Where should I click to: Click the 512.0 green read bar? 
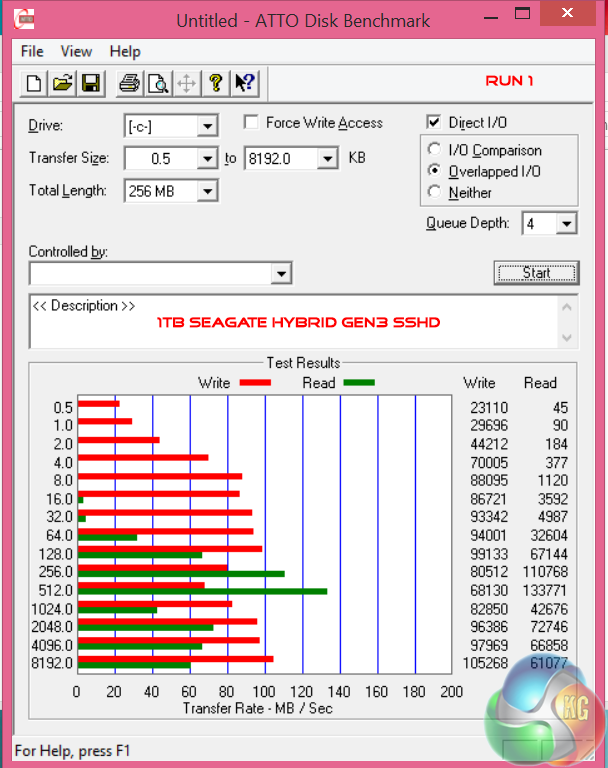click(x=202, y=591)
